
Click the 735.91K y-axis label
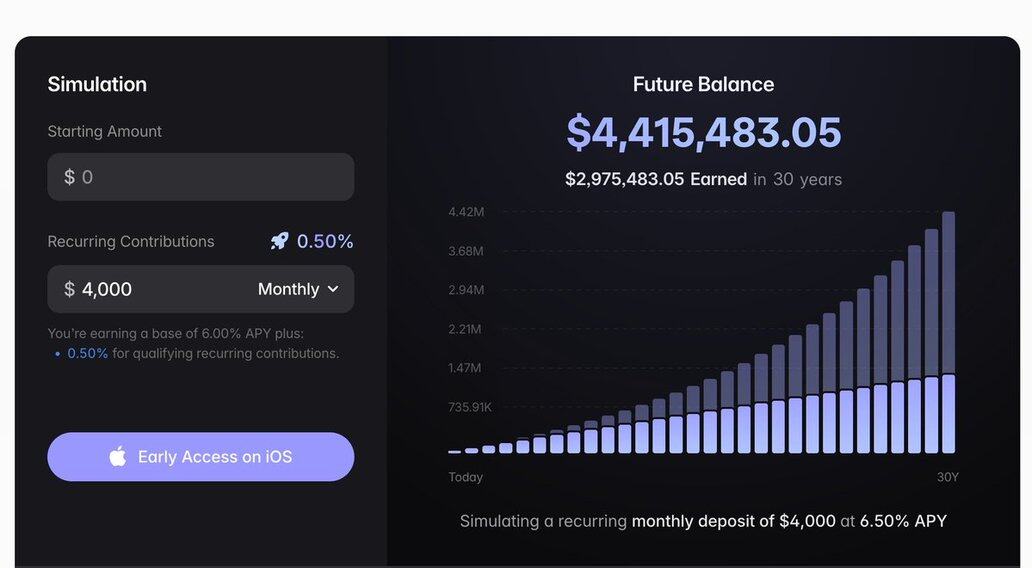pos(469,407)
